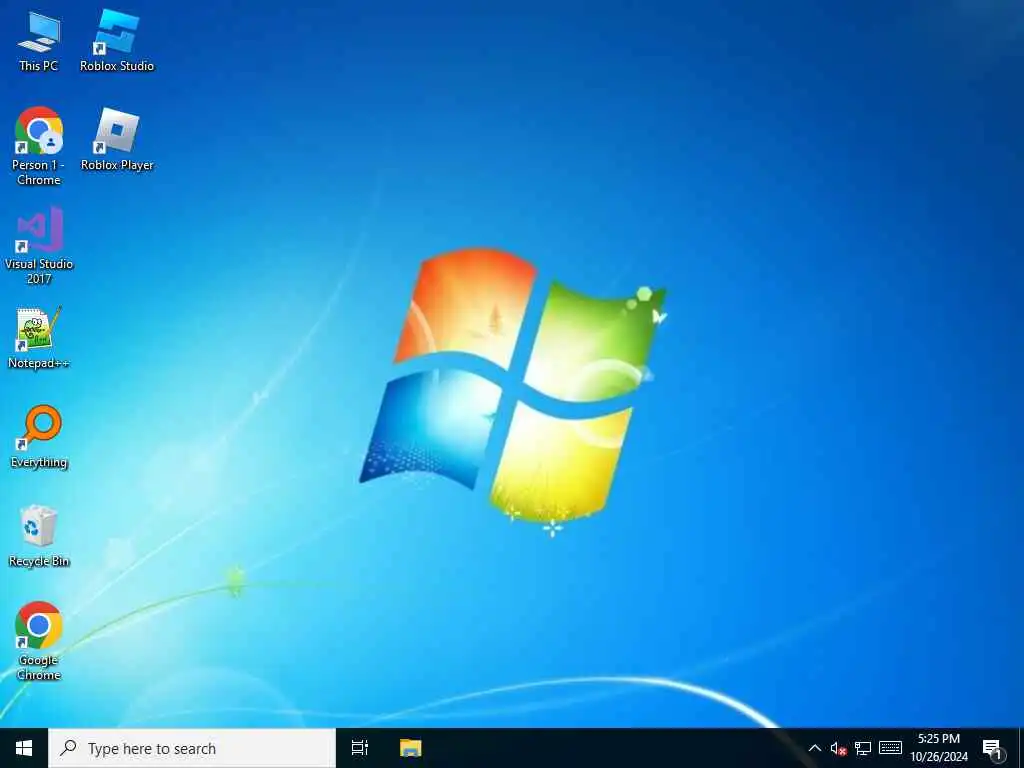Image resolution: width=1024 pixels, height=768 pixels.
Task: Select the Recycle Bin icon
Action: 39,536
